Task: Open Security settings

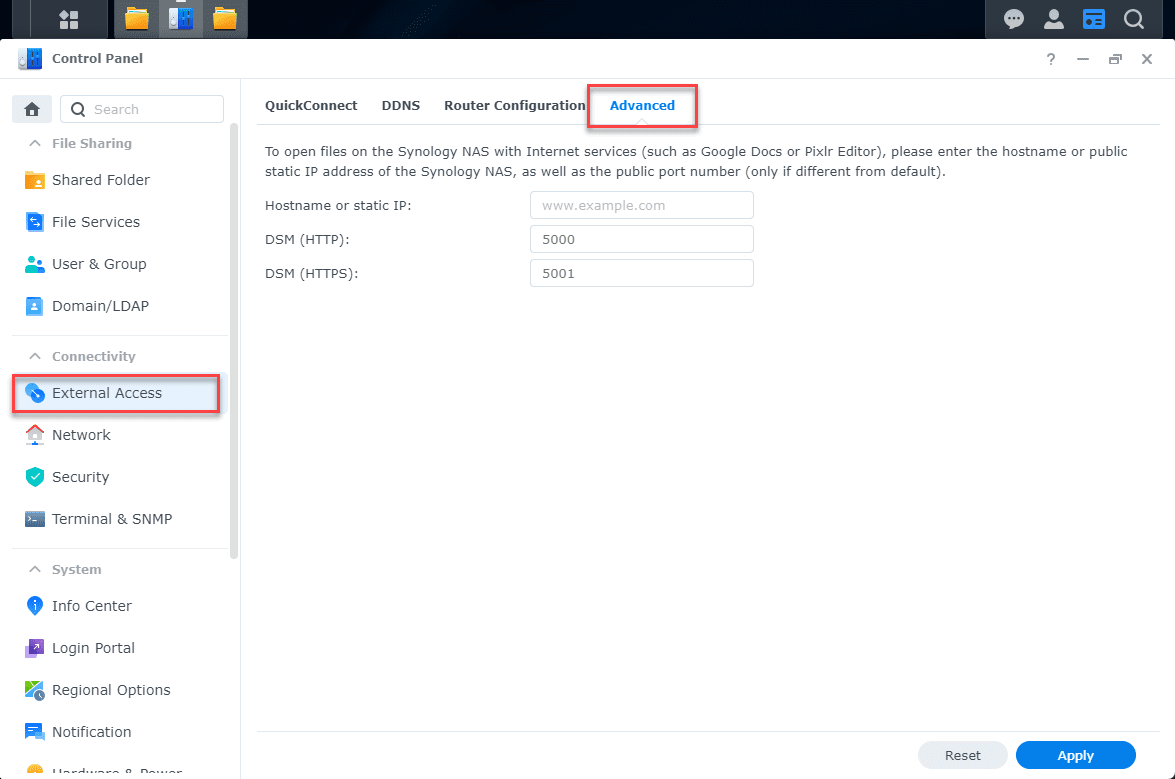Action: [120, 477]
